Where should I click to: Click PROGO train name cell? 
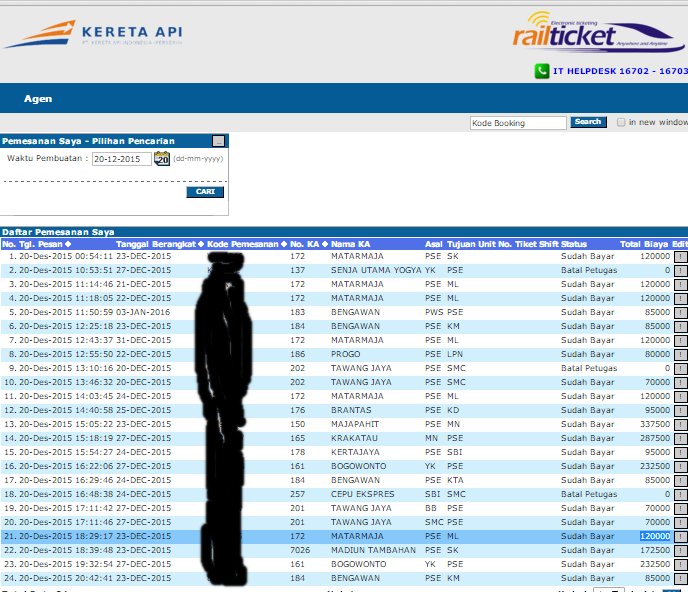tap(345, 354)
